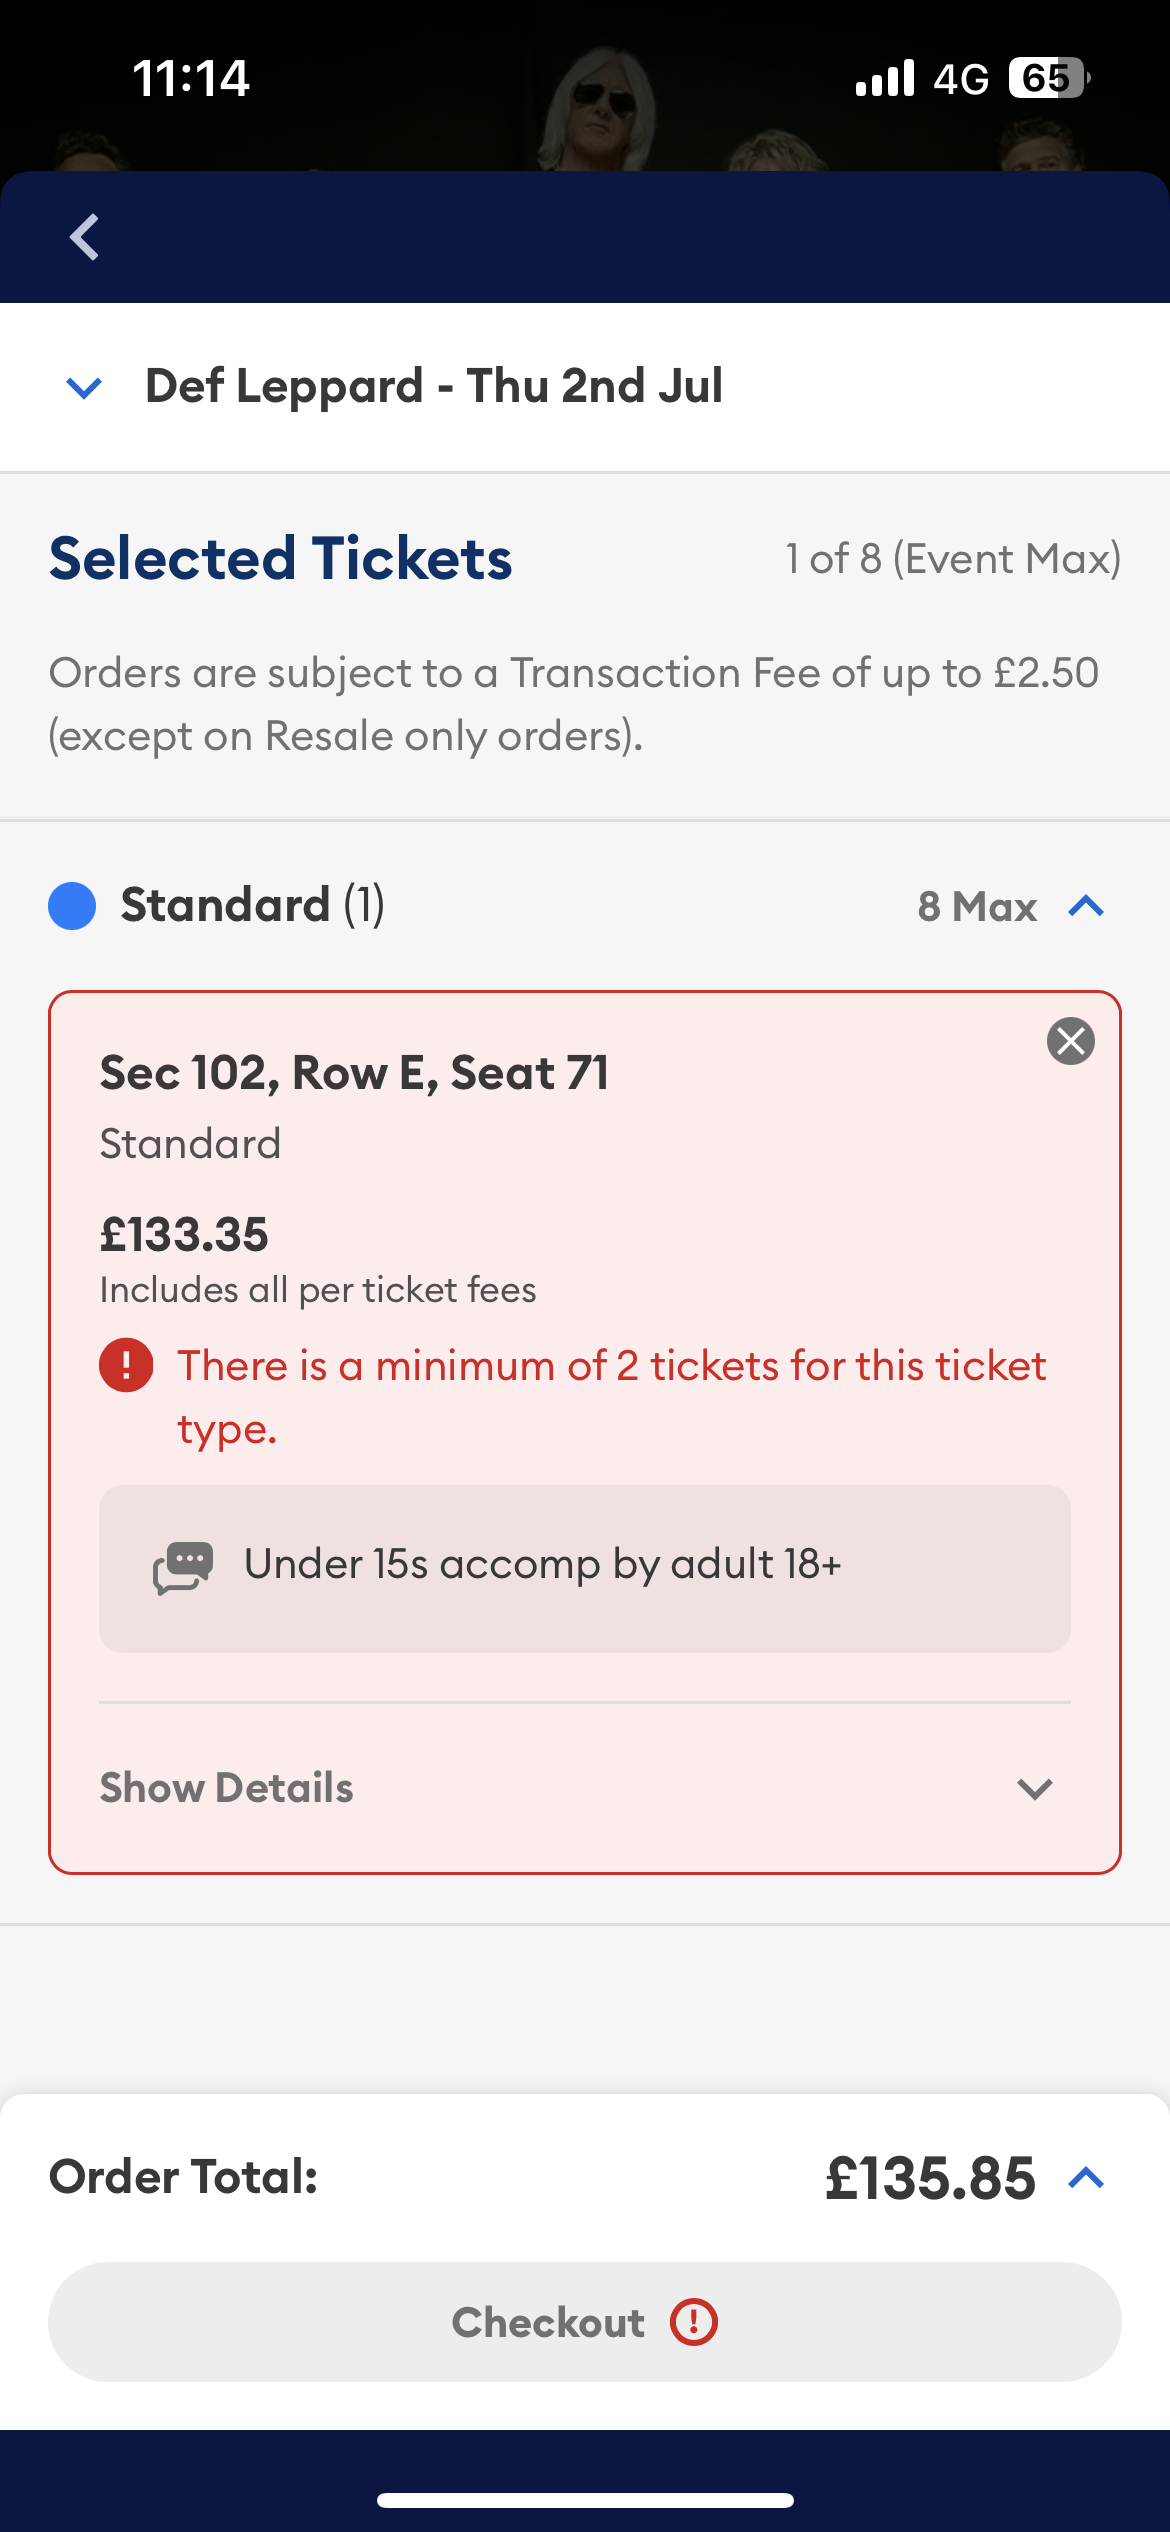Open Show Details text link
This screenshot has width=1170, height=2532.
click(227, 1788)
